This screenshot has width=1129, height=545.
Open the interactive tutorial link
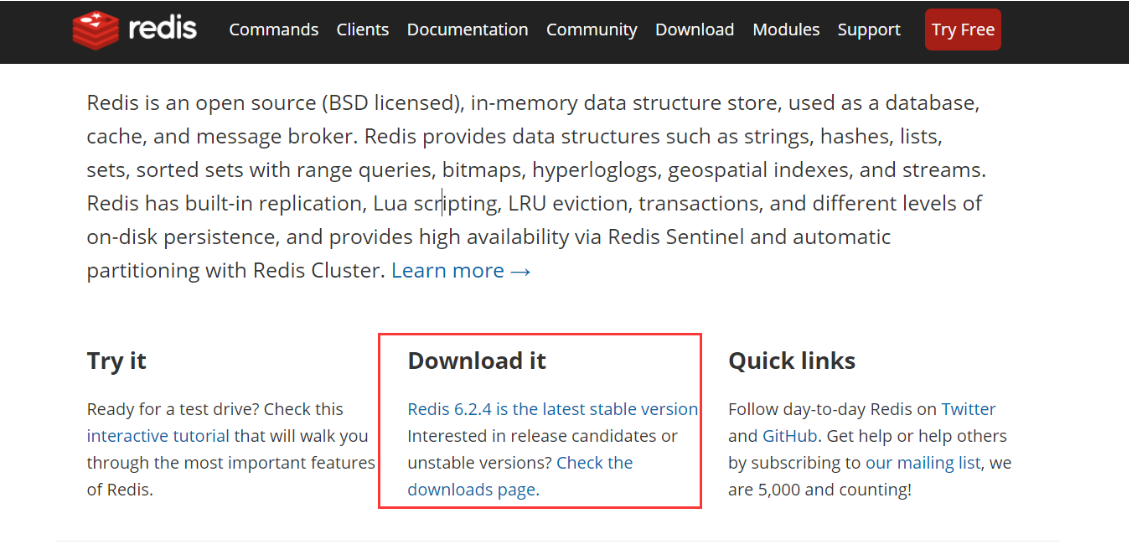(x=158, y=436)
